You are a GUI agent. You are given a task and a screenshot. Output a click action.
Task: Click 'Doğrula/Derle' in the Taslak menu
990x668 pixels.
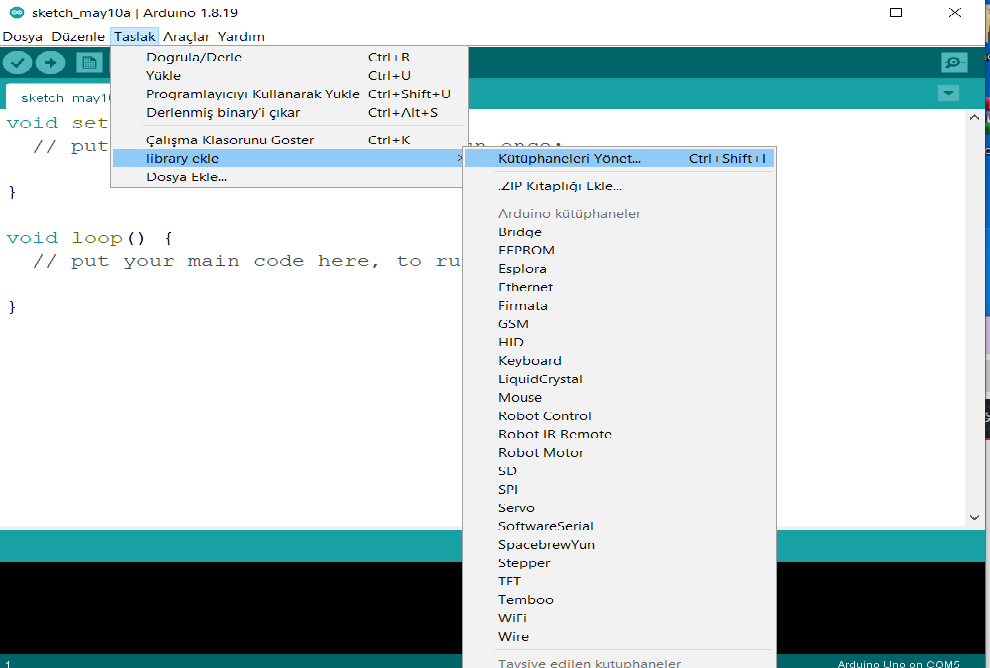(x=194, y=58)
